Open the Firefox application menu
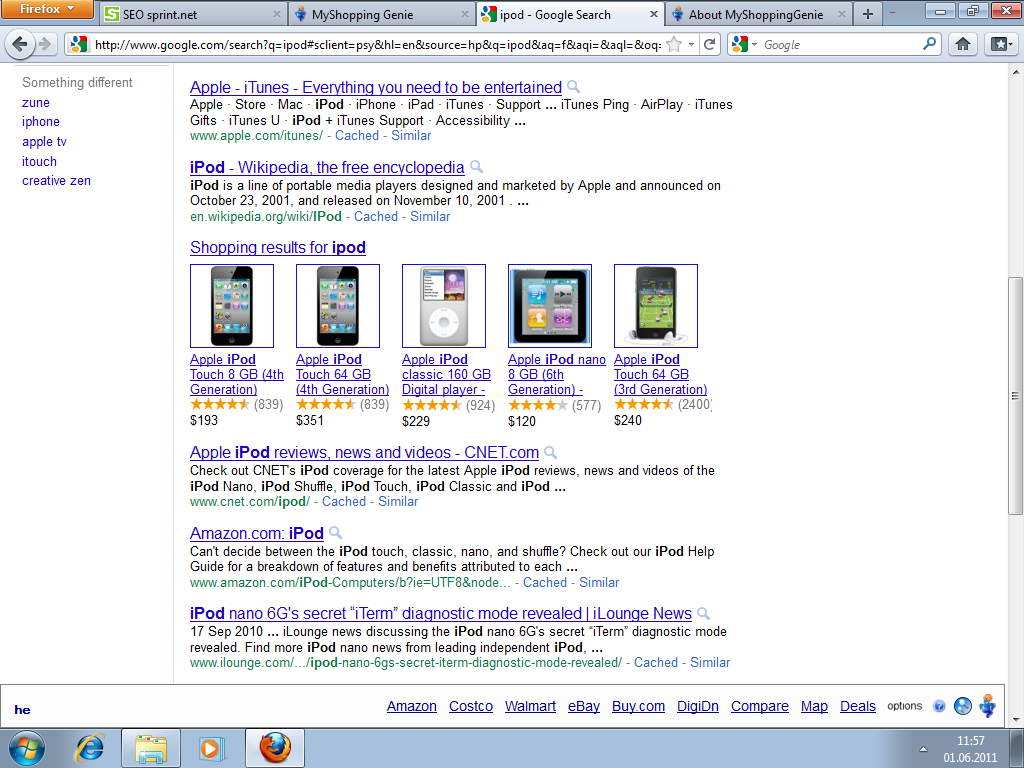The height and width of the screenshot is (768, 1024). pyautogui.click(x=46, y=9)
